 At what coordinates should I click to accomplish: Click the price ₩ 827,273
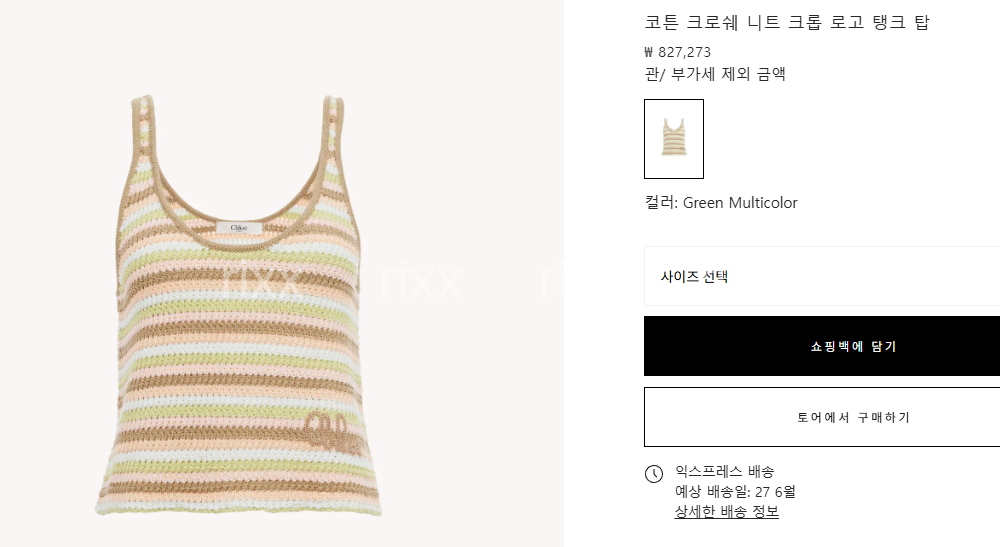pos(677,52)
